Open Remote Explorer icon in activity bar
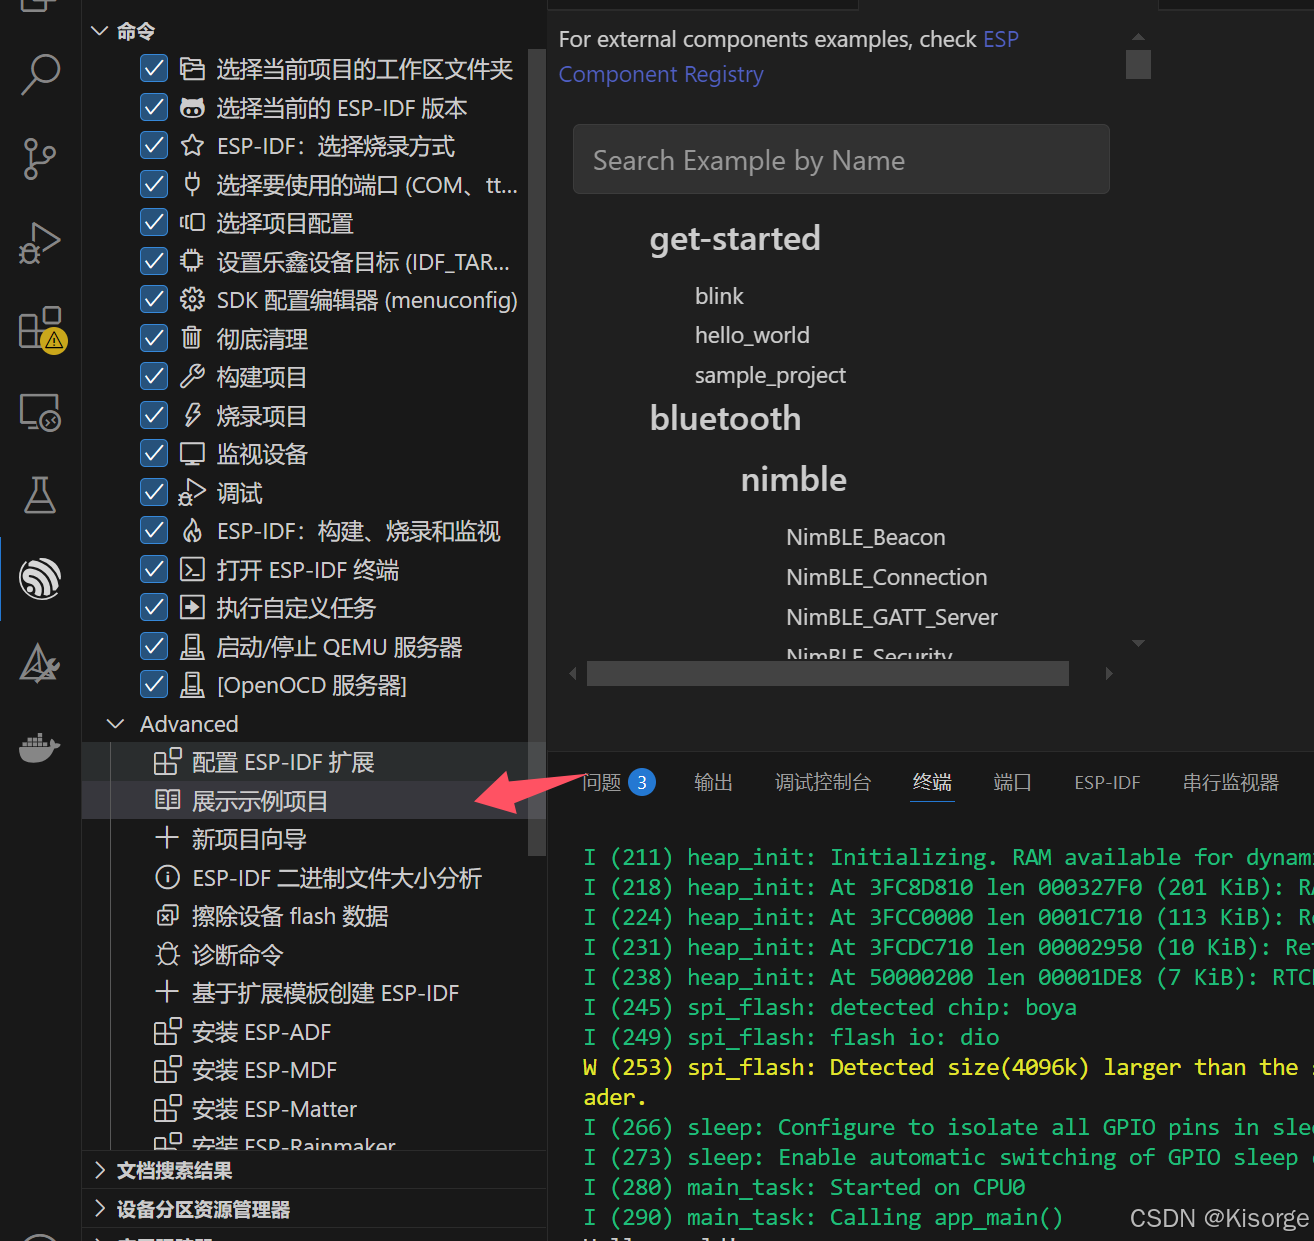Viewport: 1314px width, 1241px height. point(40,411)
